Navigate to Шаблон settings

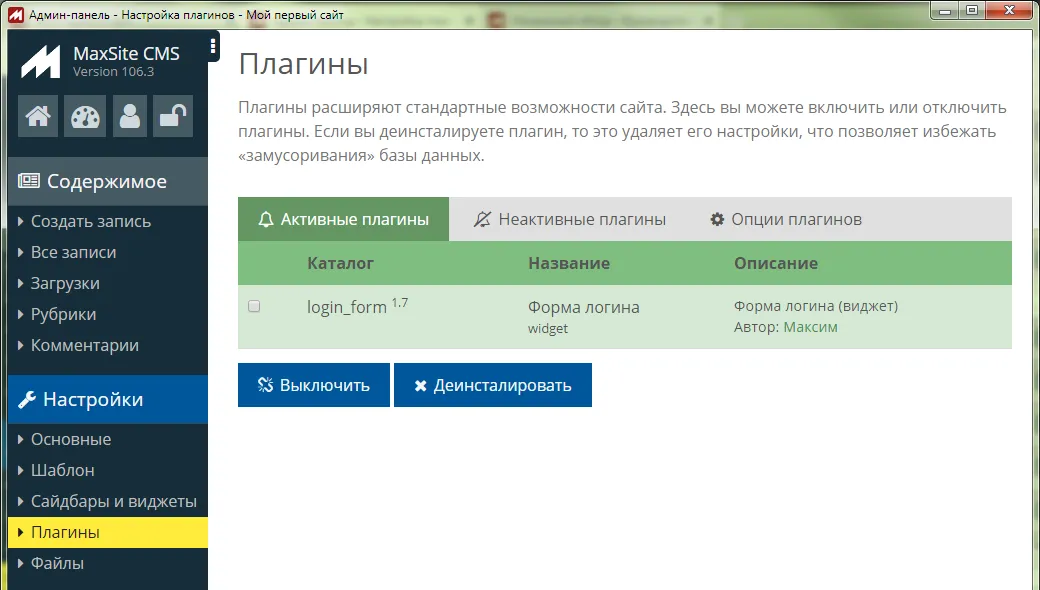click(62, 471)
